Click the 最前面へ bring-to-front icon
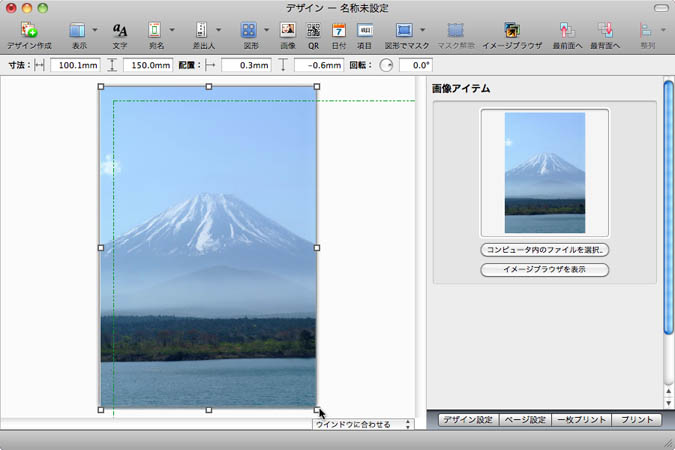The image size is (675, 450). tap(567, 31)
